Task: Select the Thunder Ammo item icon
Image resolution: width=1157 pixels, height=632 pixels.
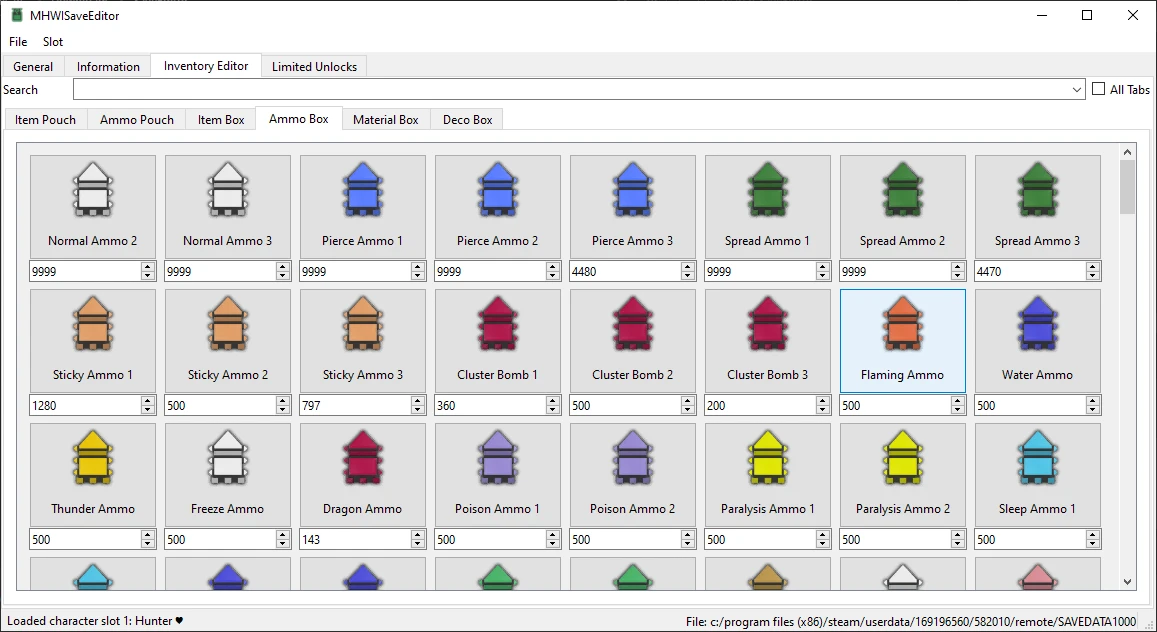Action: [x=92, y=459]
